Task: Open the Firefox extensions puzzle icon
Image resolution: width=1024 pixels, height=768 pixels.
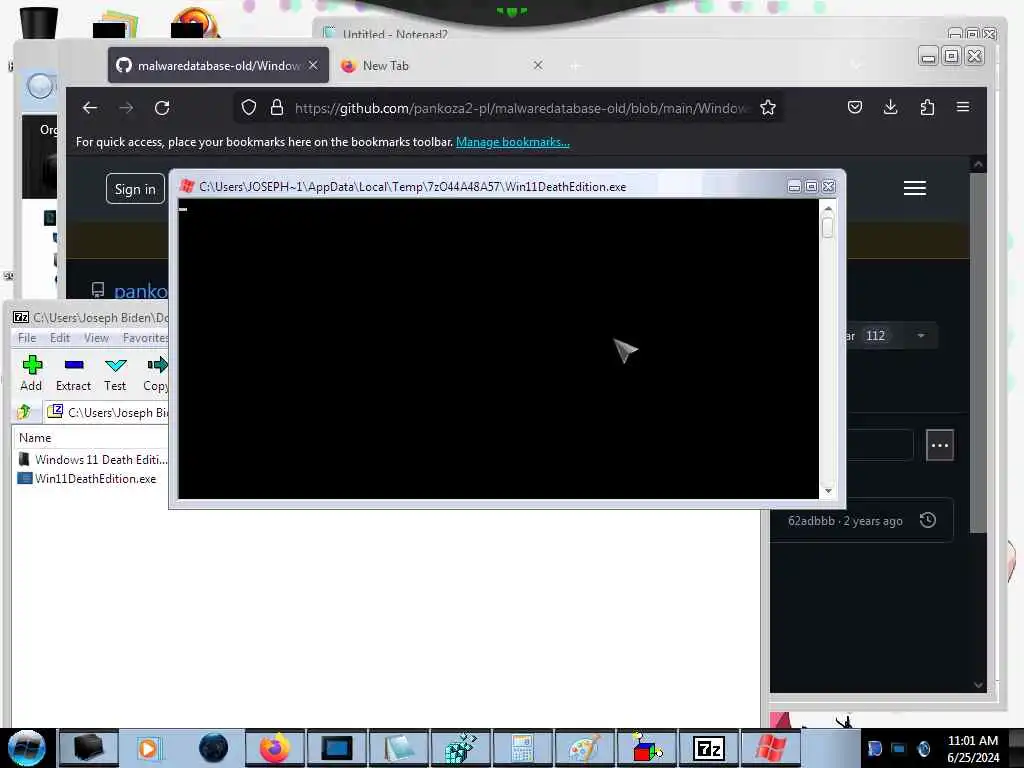Action: (x=927, y=107)
